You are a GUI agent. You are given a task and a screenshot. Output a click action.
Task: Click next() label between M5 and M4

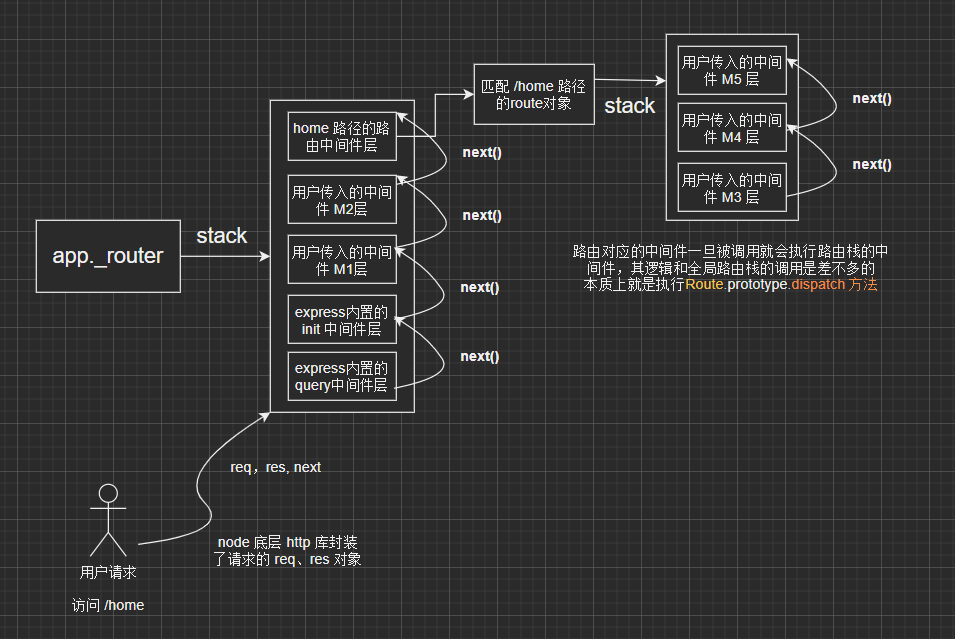coord(871,98)
